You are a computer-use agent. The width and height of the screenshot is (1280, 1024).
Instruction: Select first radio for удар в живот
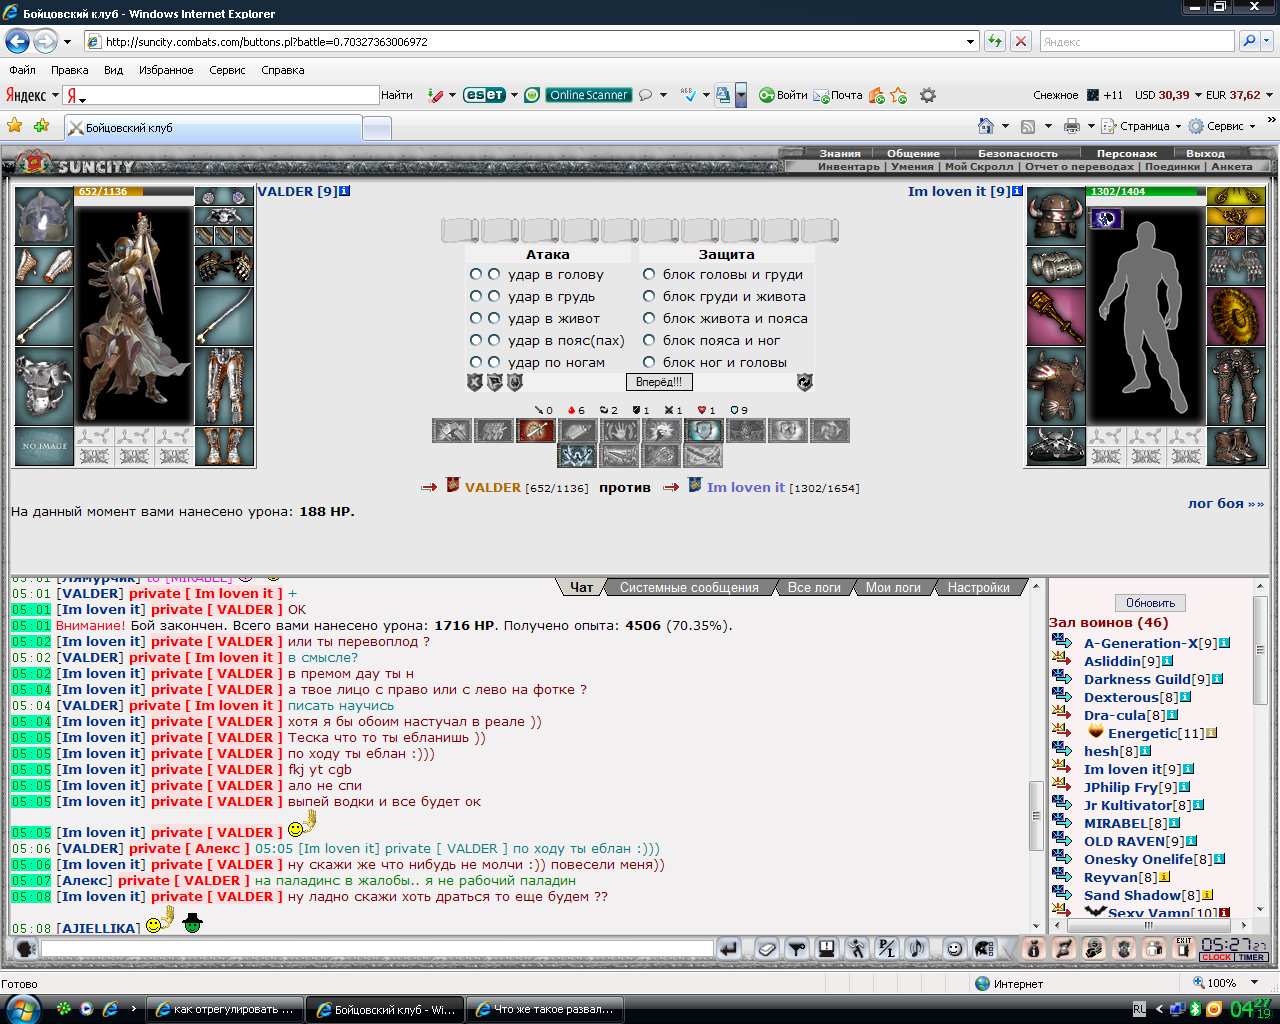(x=476, y=318)
